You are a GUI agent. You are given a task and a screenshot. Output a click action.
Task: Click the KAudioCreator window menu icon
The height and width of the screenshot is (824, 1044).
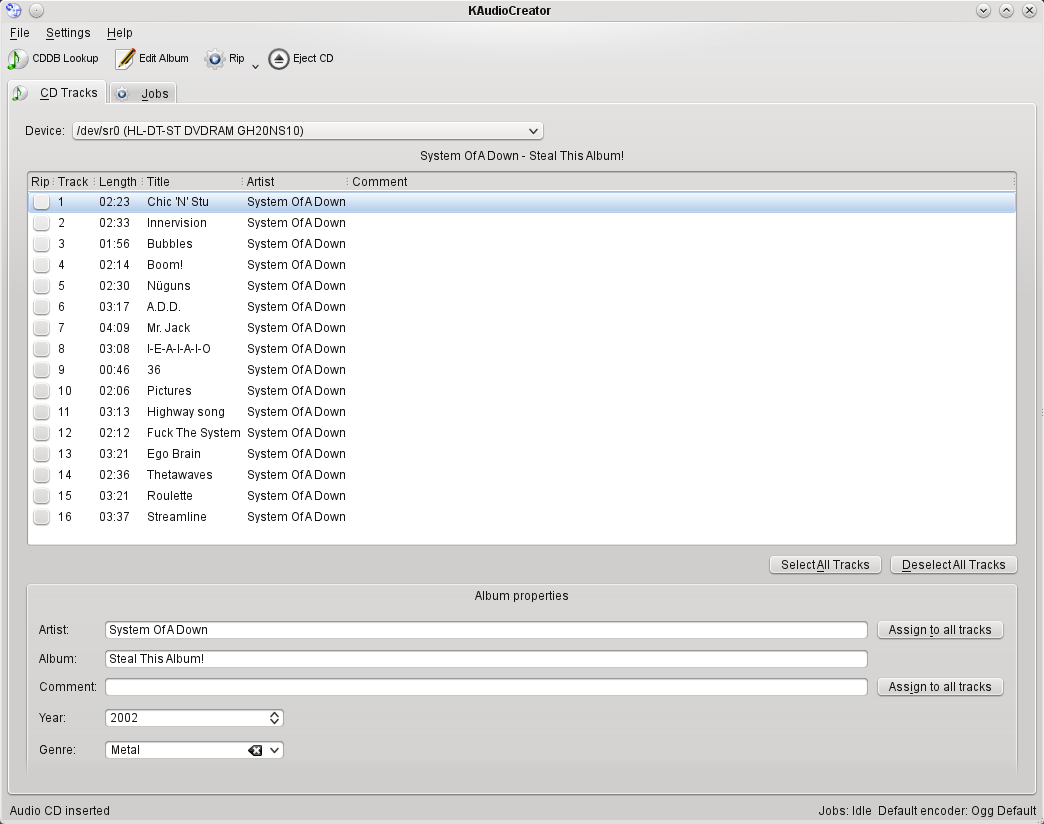pyautogui.click(x=14, y=11)
